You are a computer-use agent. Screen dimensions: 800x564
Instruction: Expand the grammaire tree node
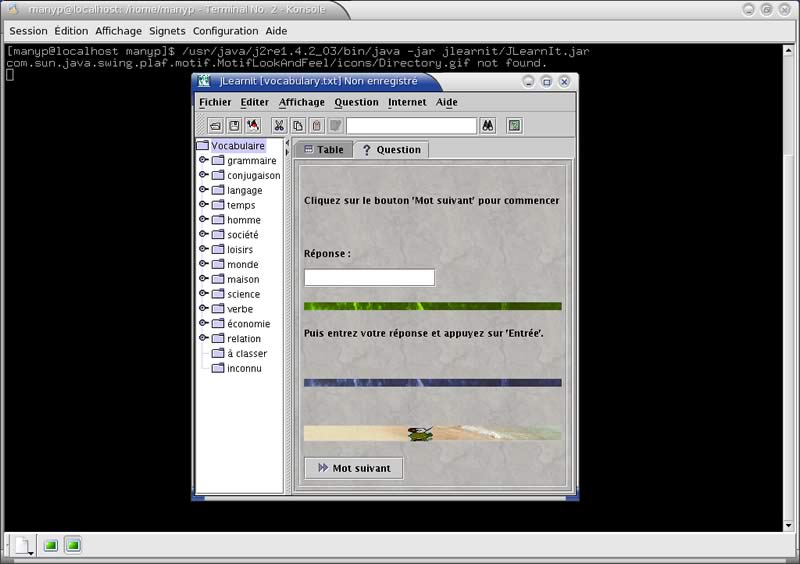(203, 160)
